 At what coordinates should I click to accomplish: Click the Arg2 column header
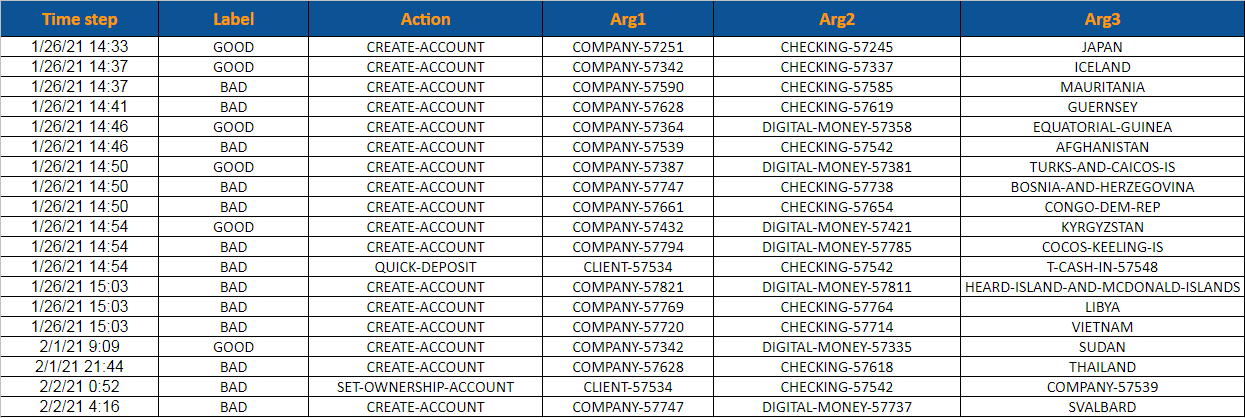[x=836, y=19]
